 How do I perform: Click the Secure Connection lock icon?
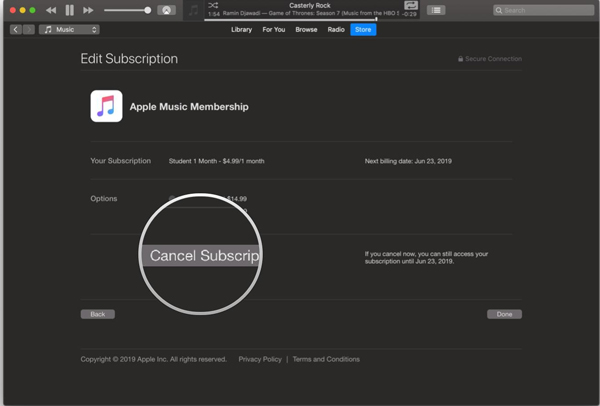(461, 59)
